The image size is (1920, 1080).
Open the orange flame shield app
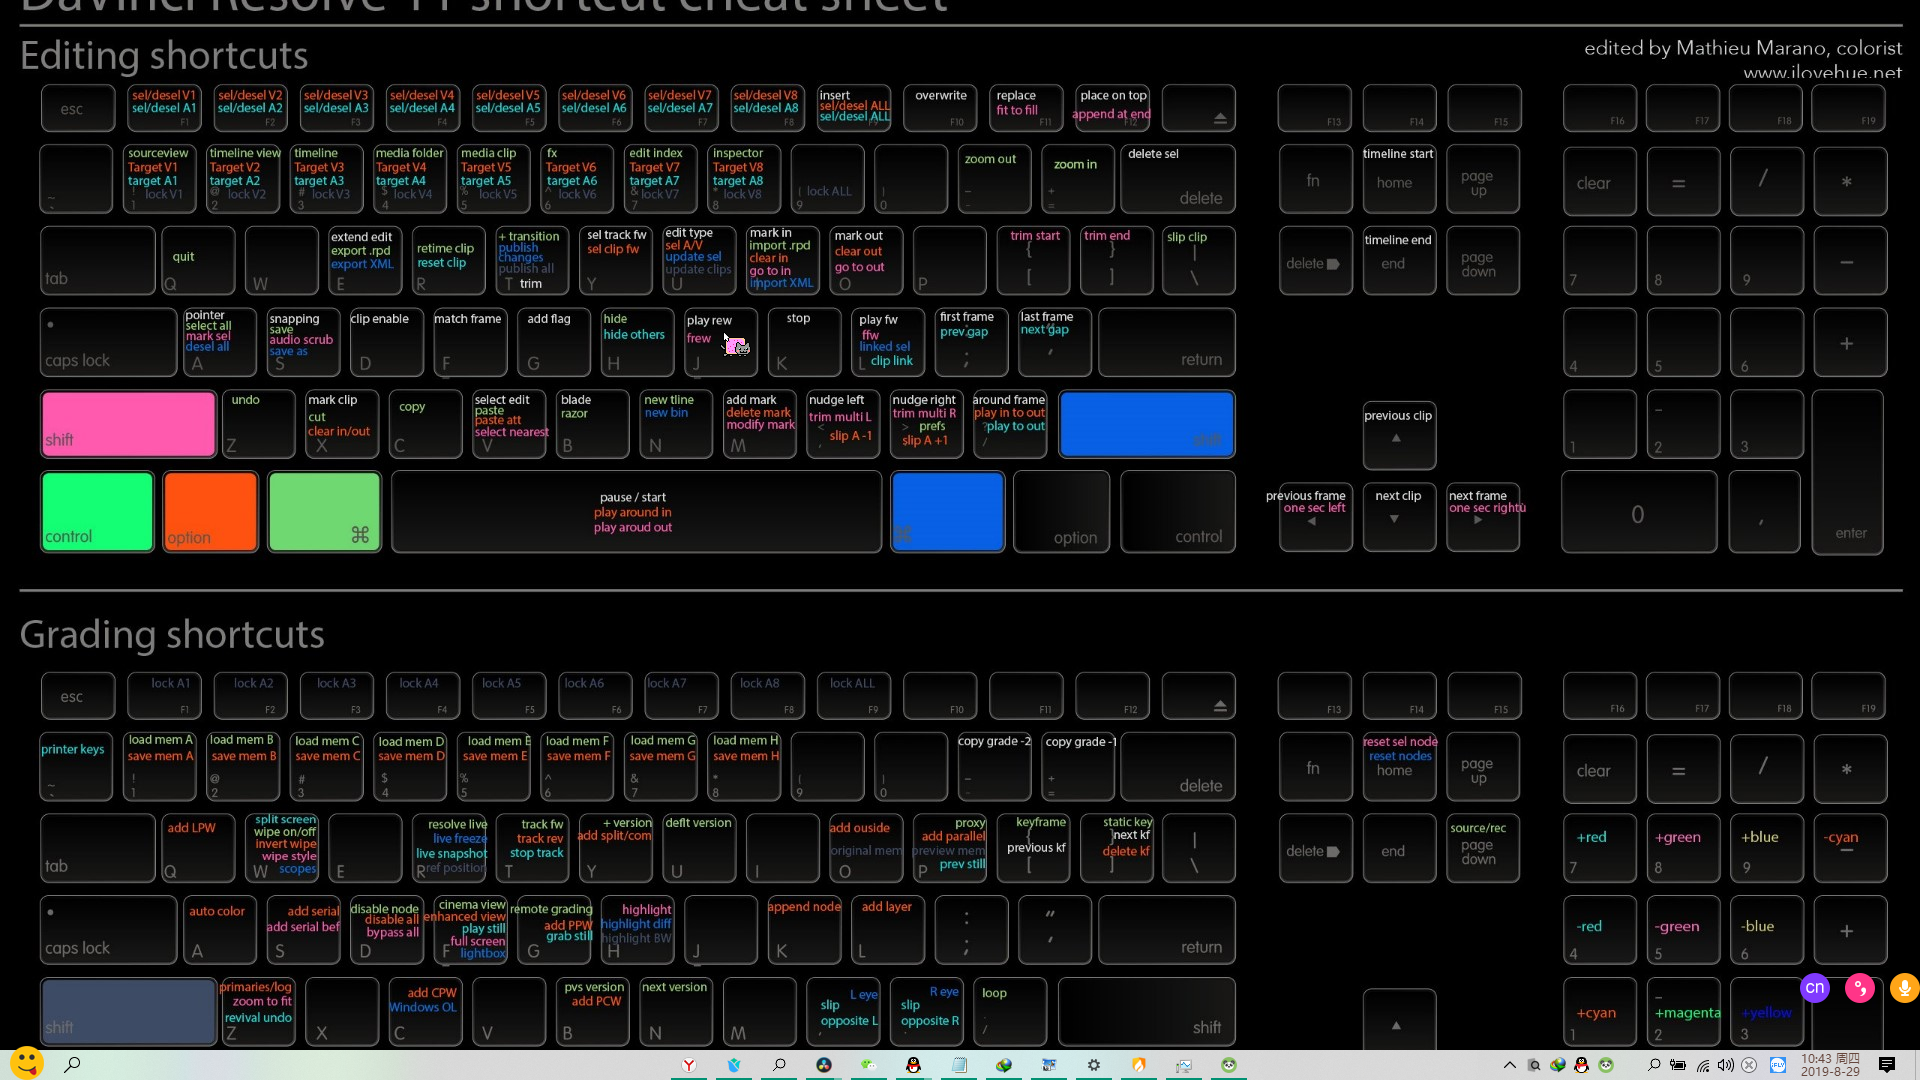pos(1139,1065)
